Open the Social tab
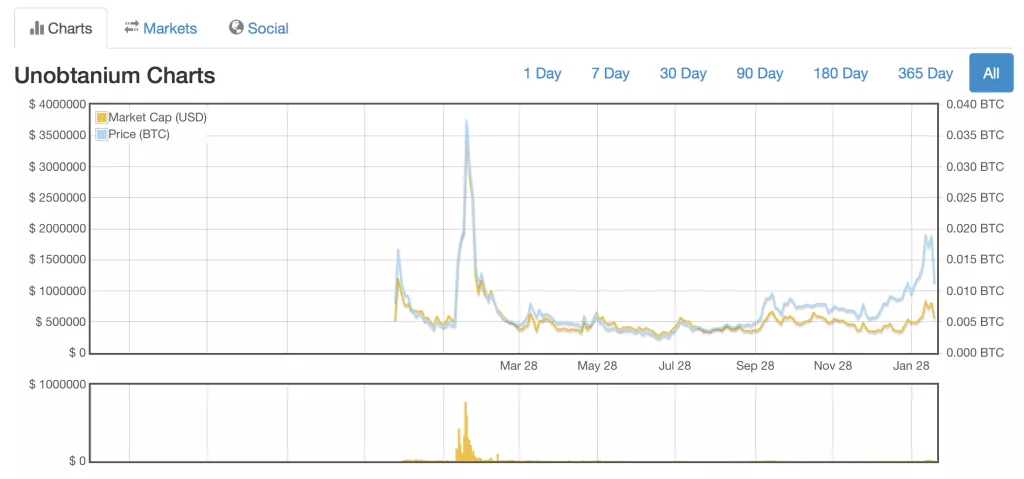Screen dimensions: 1024x479 point(267,28)
